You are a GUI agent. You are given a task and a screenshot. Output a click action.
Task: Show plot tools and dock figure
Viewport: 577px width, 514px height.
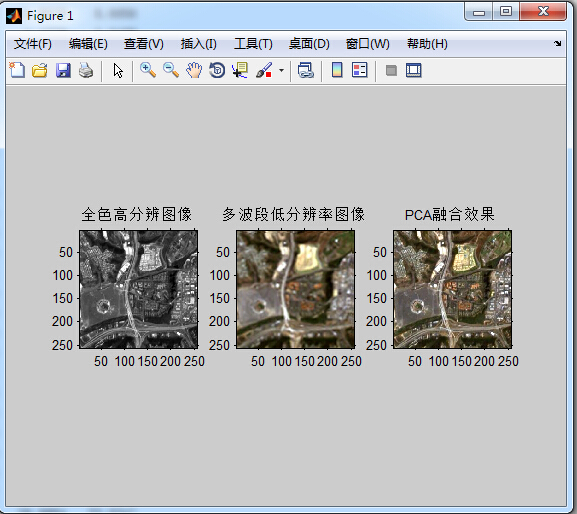point(414,70)
